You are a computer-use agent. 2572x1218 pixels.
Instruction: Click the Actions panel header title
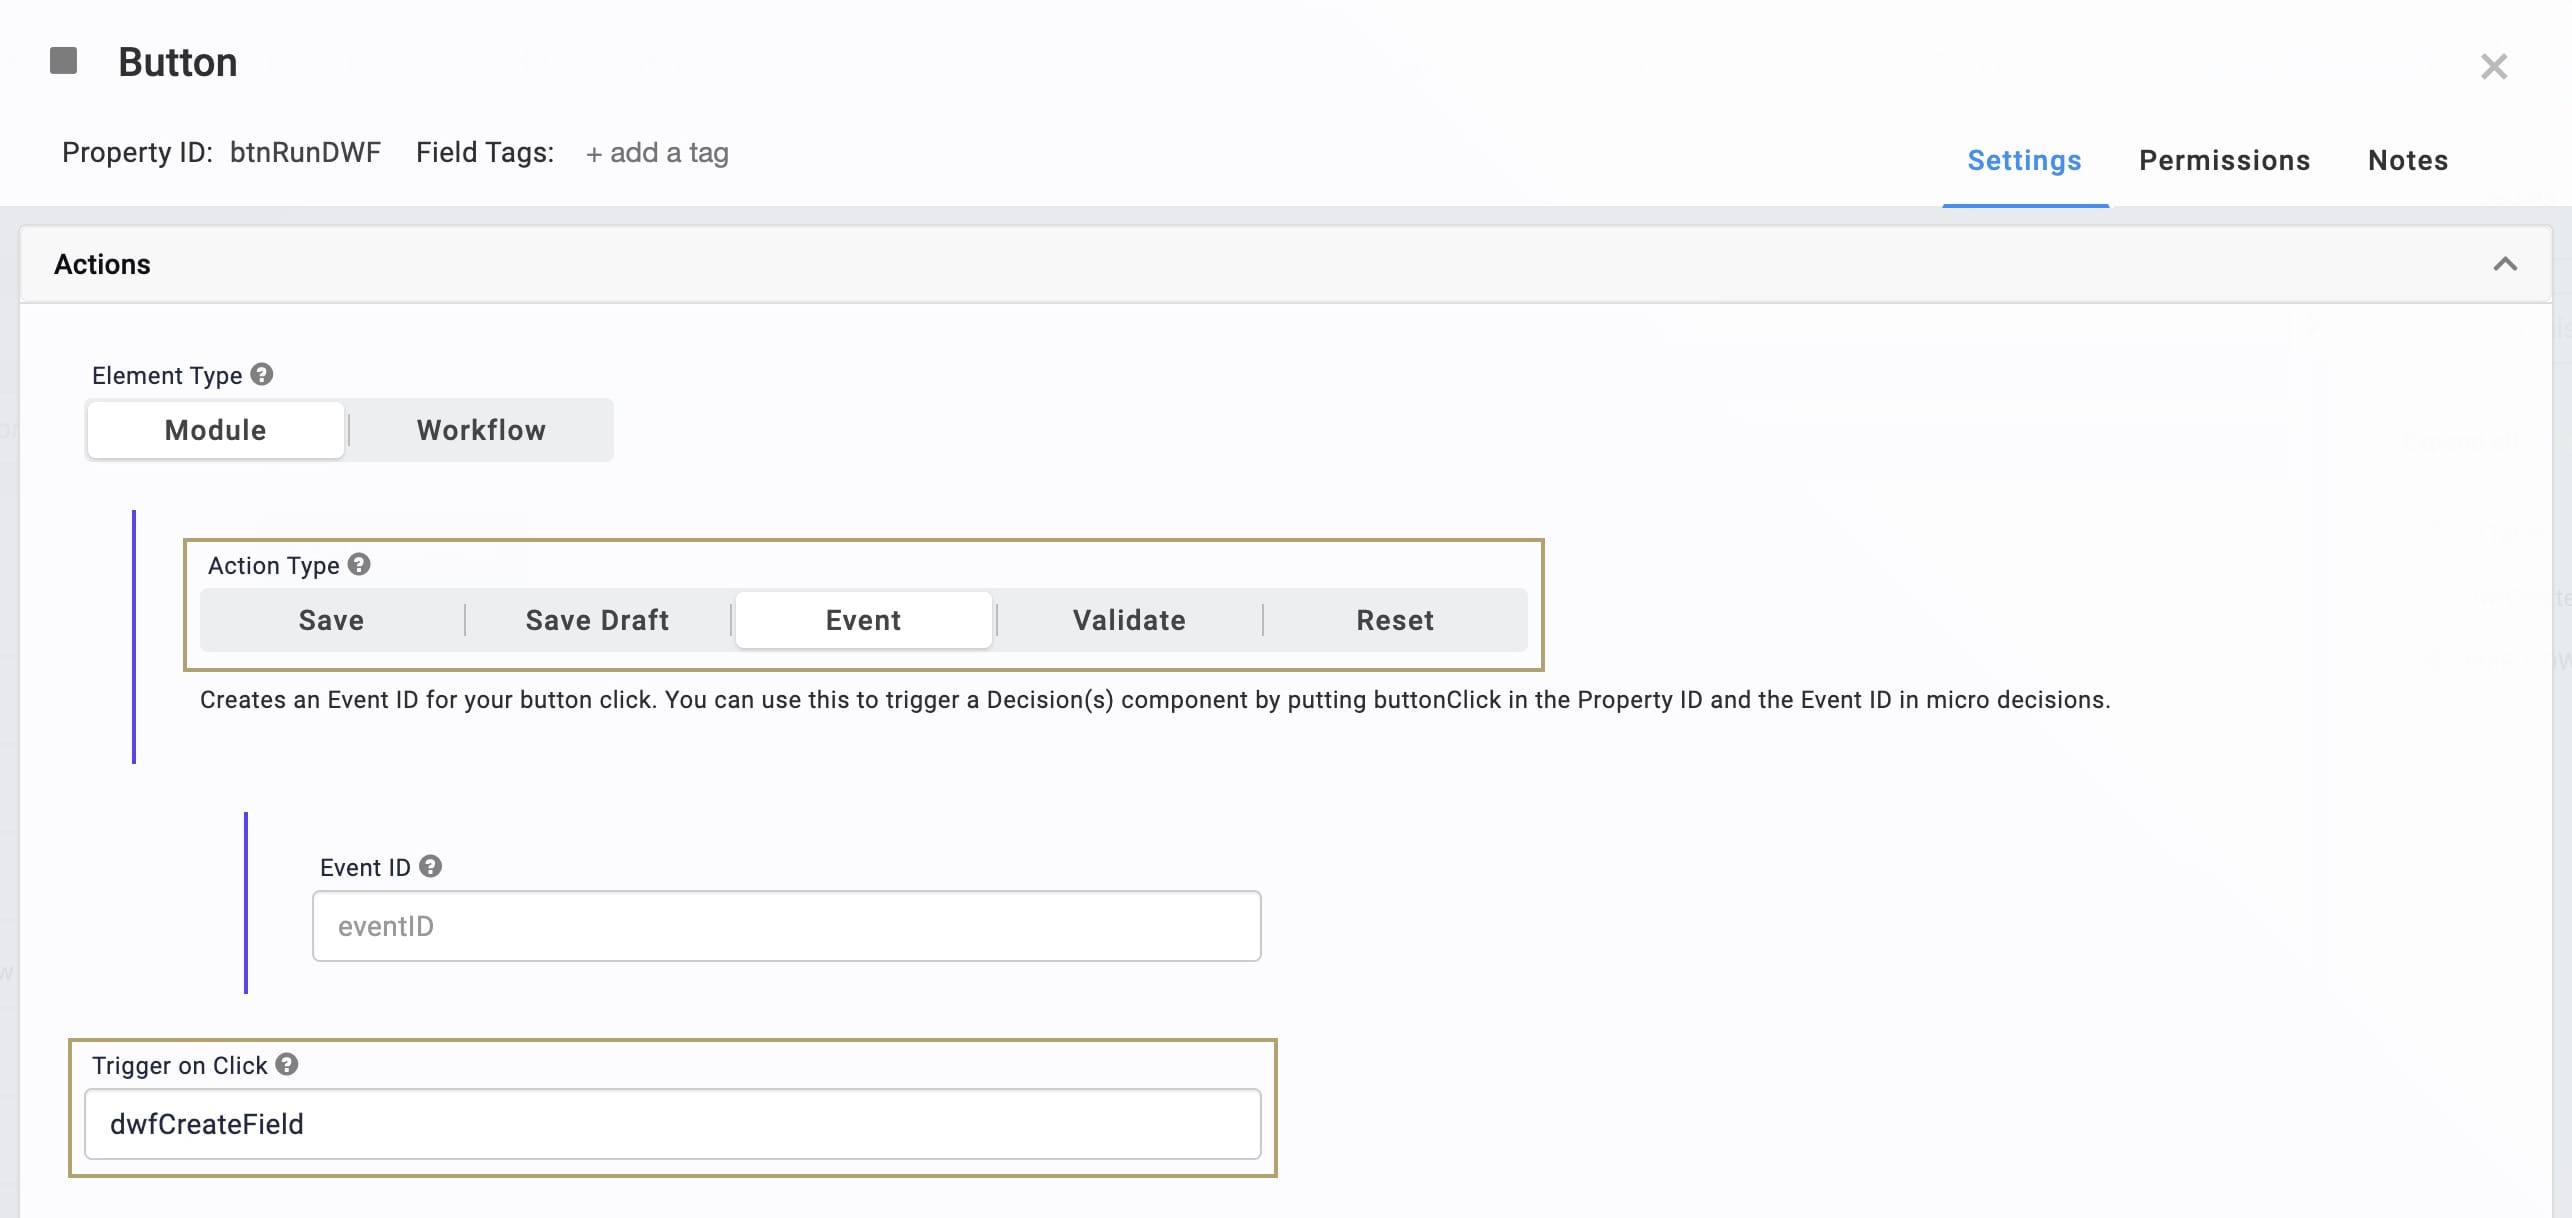coord(102,264)
